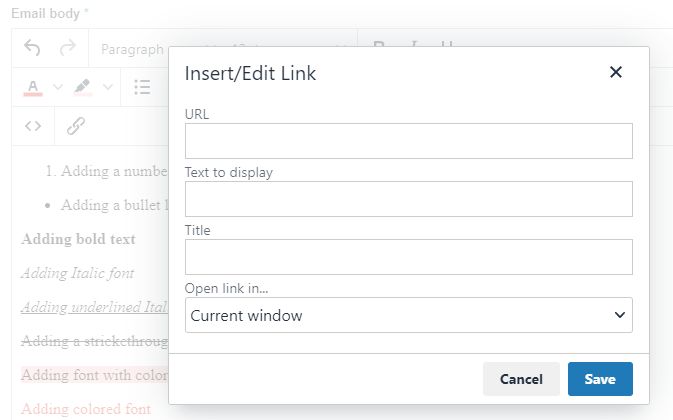
Task: Expand the highlight color chevron
Action: (107, 87)
